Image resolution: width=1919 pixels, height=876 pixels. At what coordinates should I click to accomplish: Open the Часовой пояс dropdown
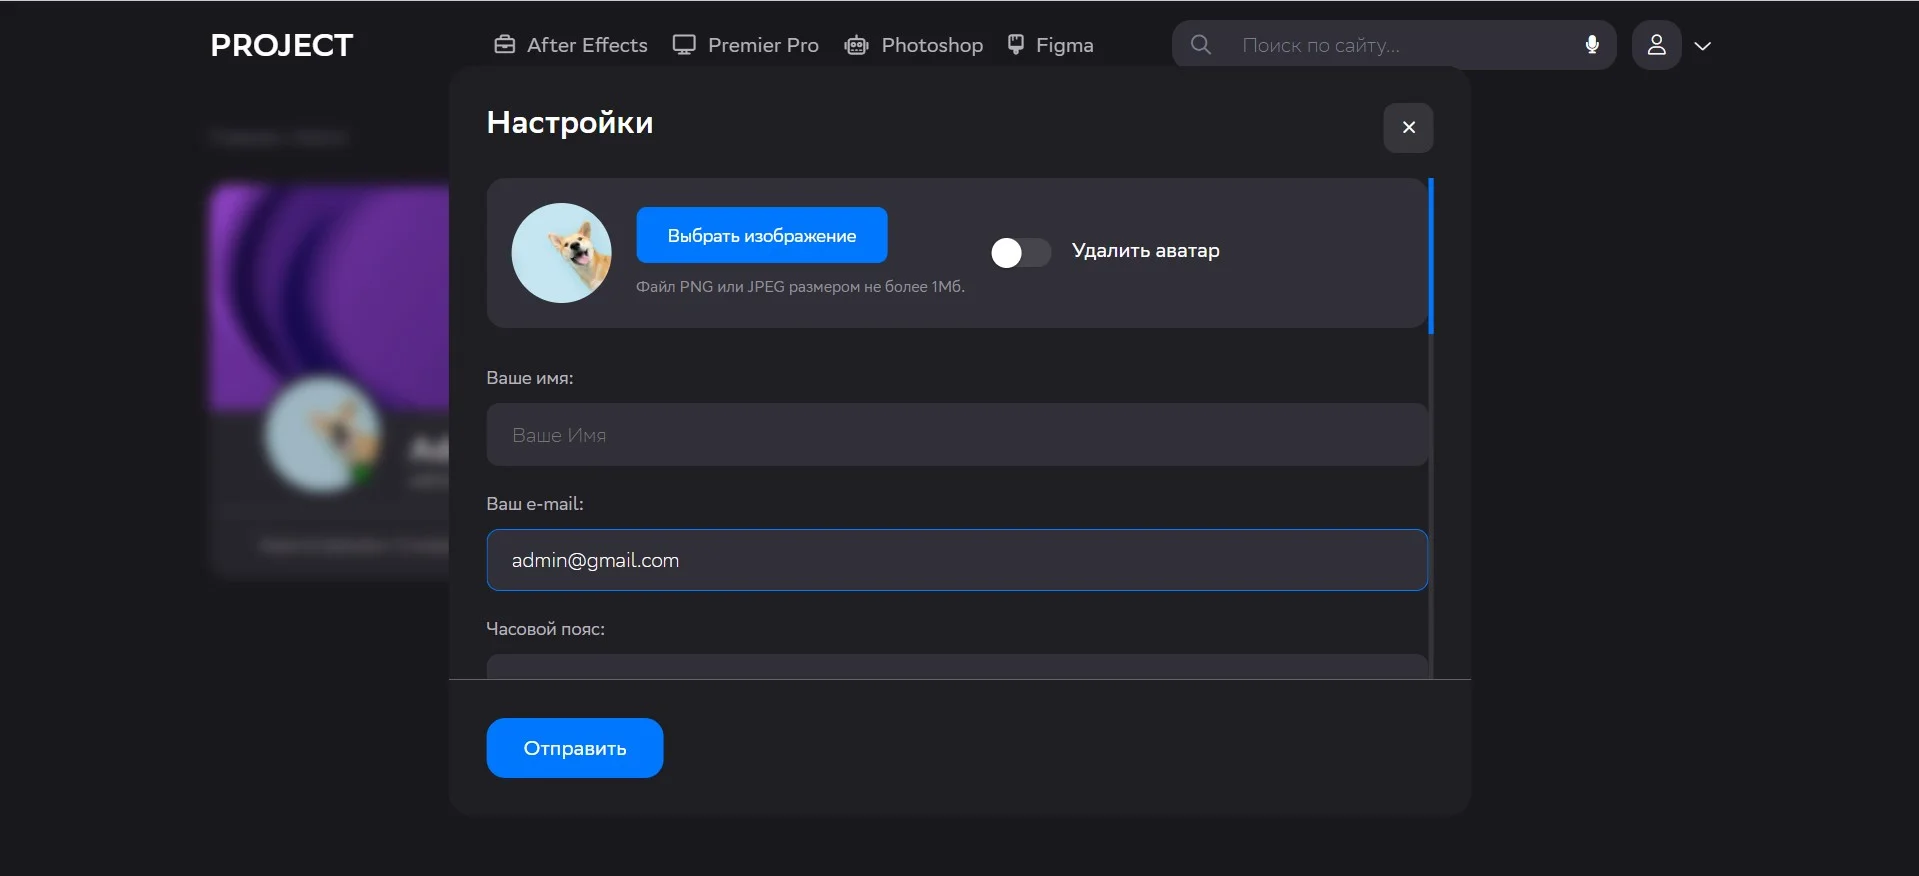click(956, 667)
